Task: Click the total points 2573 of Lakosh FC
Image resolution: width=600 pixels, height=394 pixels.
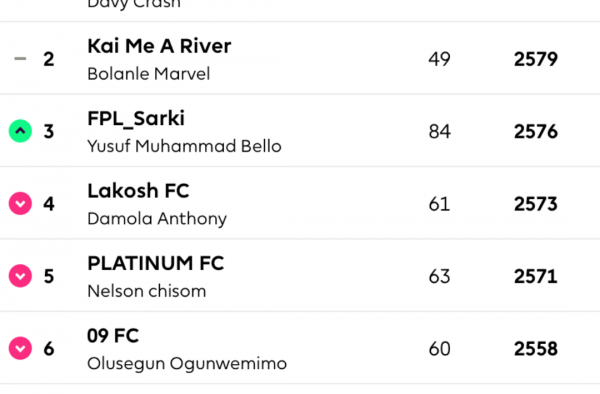Action: pyautogui.click(x=535, y=204)
